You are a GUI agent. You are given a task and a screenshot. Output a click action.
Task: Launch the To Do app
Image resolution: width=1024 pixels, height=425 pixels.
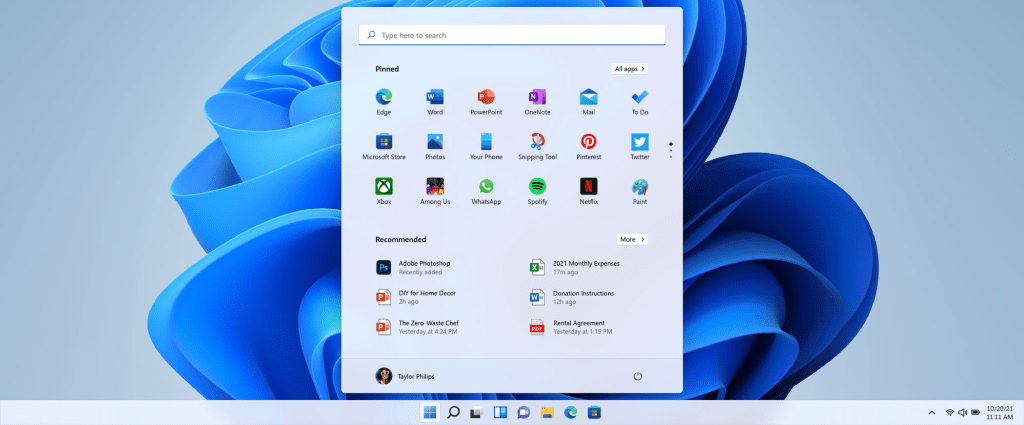pos(639,102)
